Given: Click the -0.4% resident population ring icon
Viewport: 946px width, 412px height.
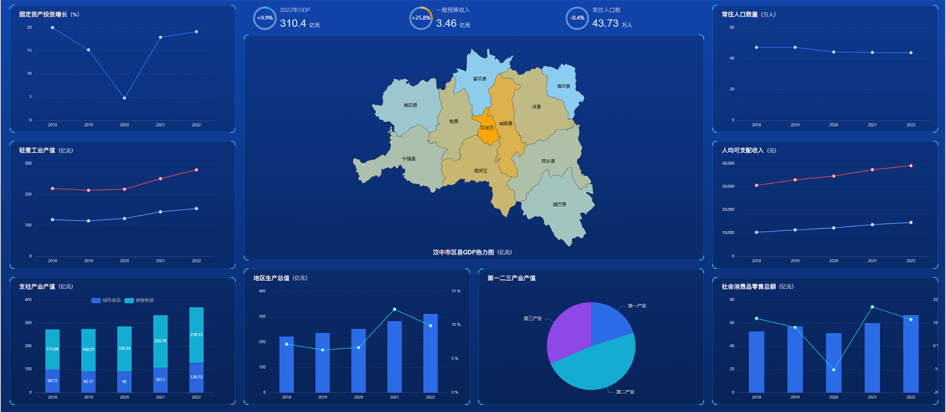Looking at the screenshot, I should [x=577, y=18].
